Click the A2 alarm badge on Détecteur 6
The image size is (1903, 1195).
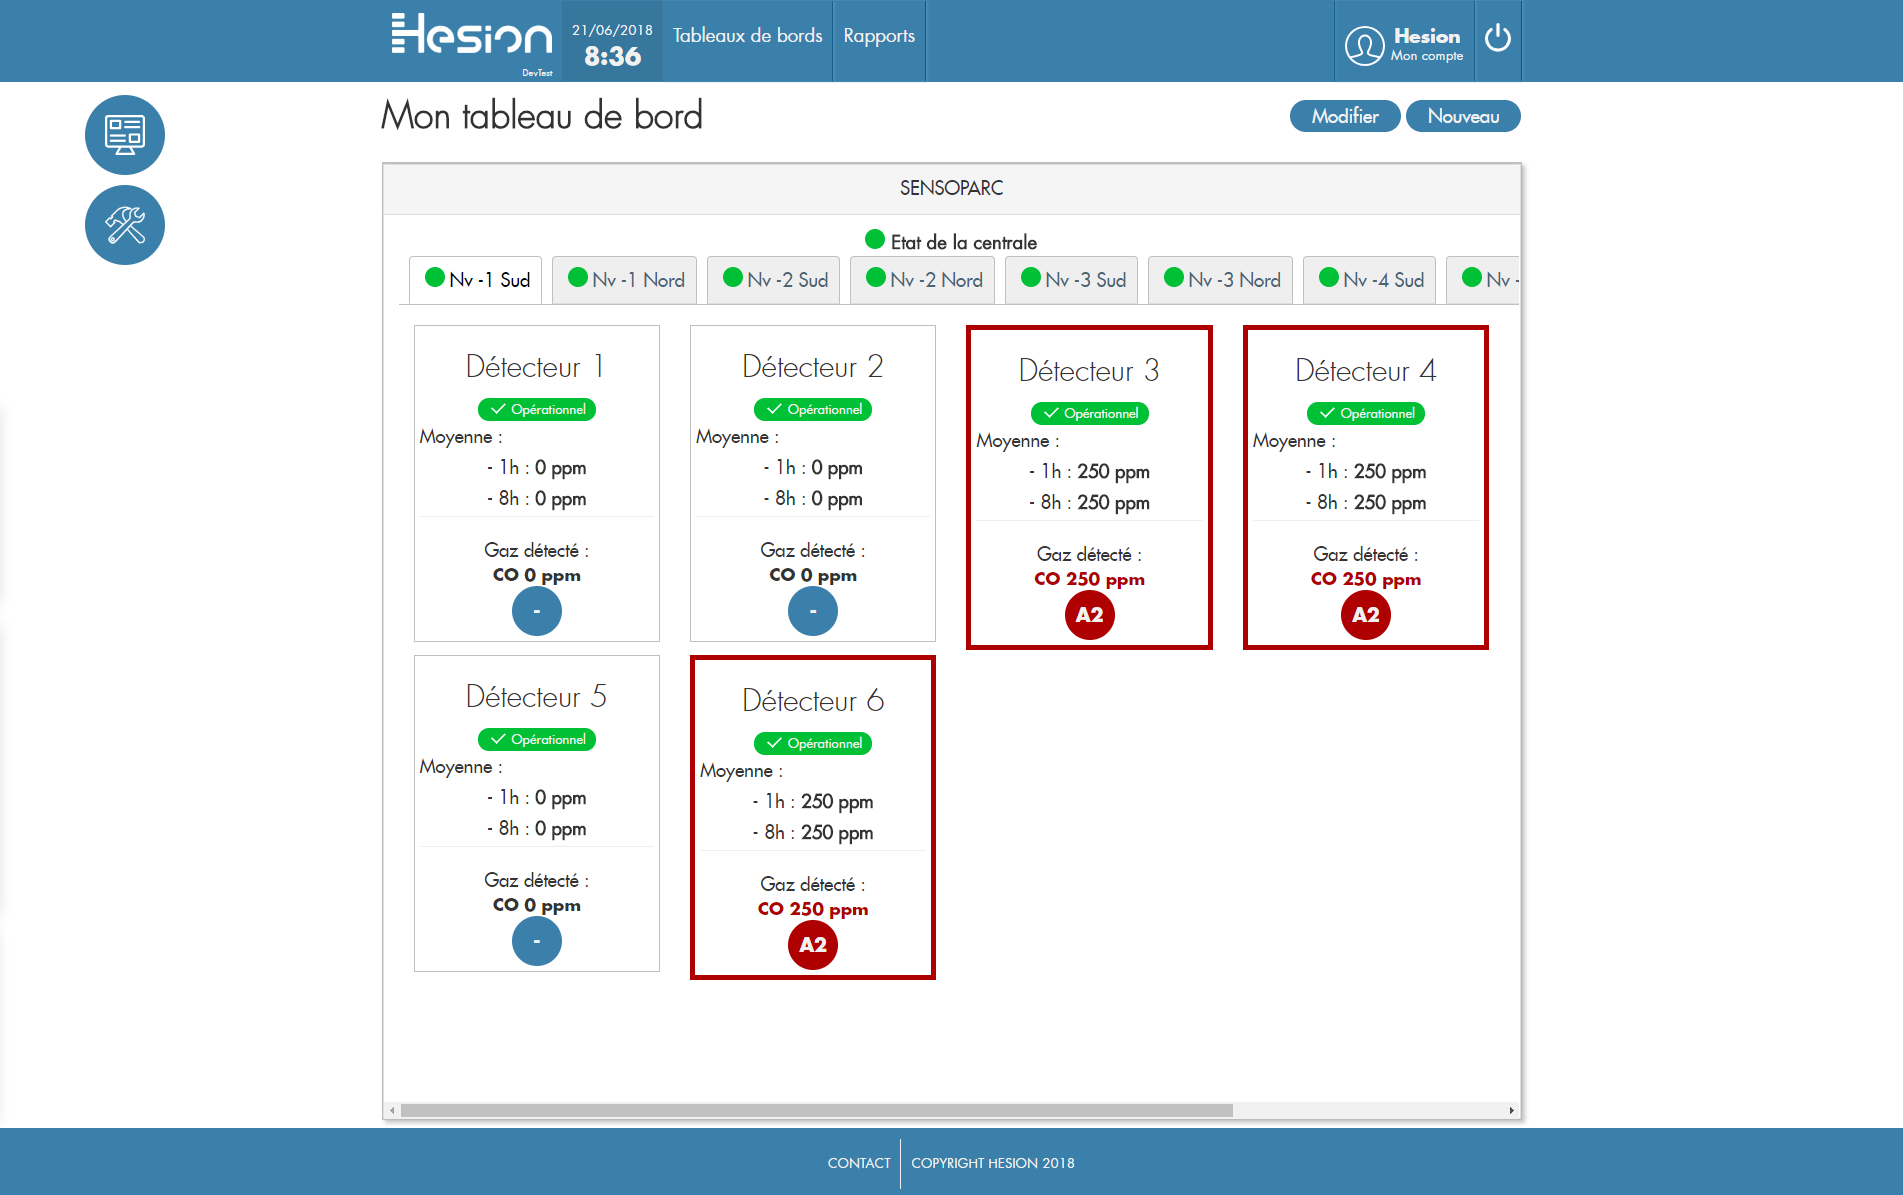click(x=813, y=945)
